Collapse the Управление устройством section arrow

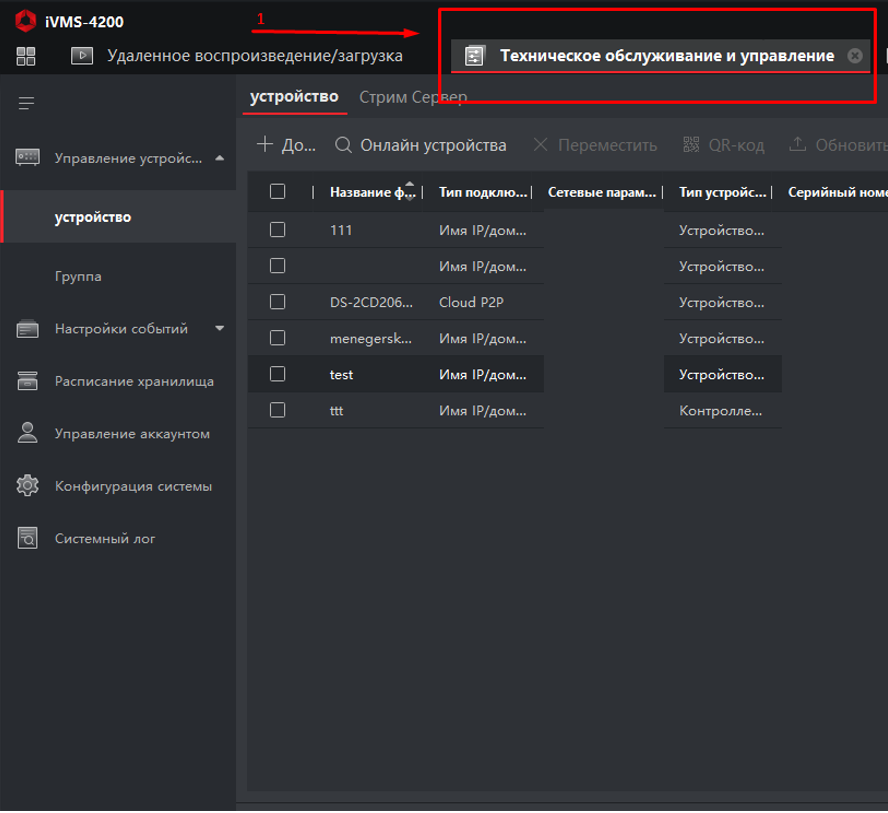coord(219,158)
